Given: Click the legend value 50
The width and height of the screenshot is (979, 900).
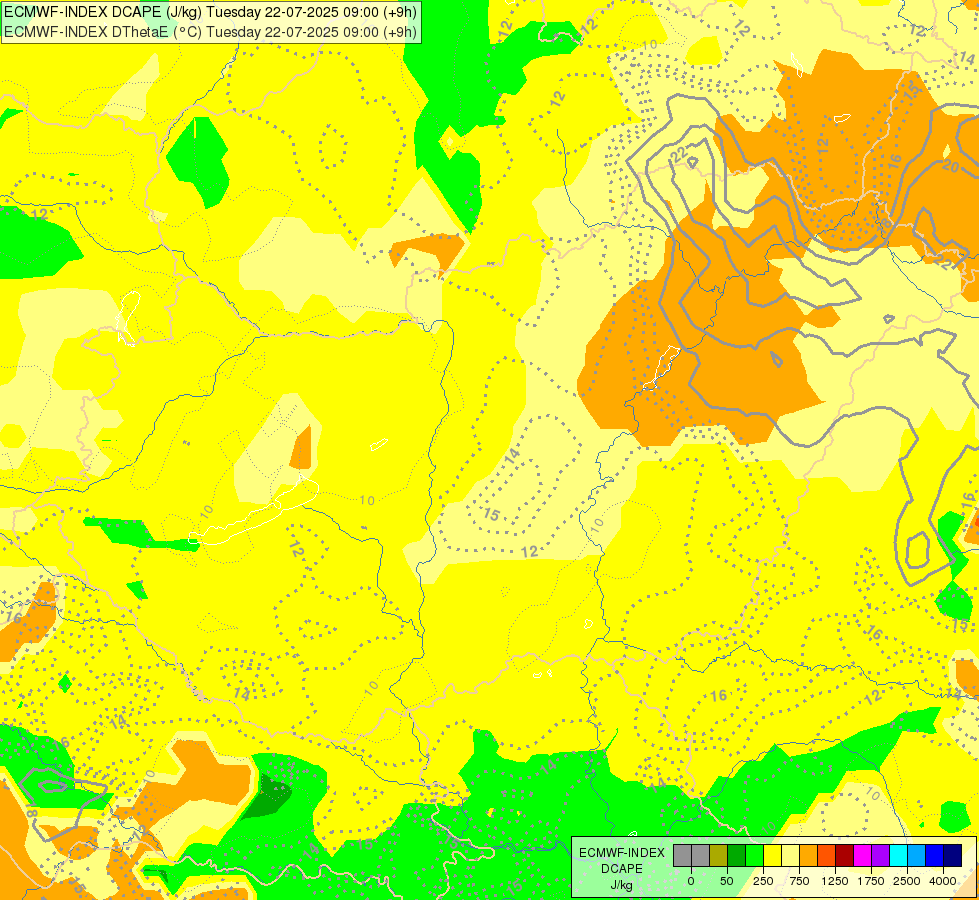Looking at the screenshot, I should 727,881.
